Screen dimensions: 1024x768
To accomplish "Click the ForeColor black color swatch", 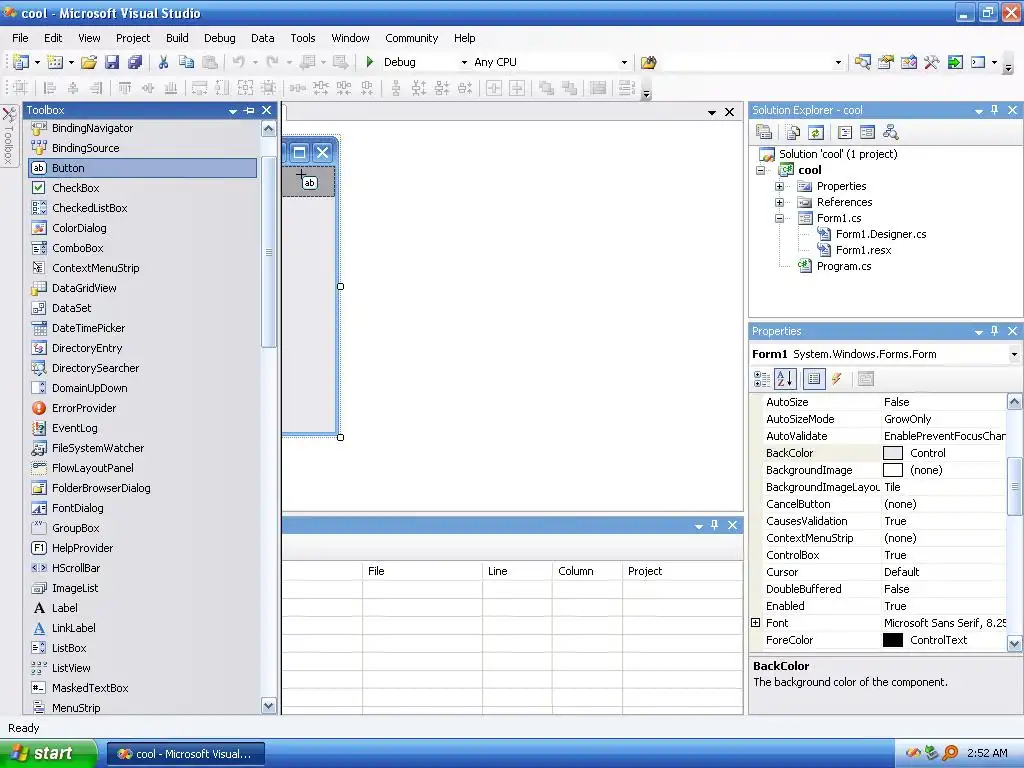I will (892, 640).
